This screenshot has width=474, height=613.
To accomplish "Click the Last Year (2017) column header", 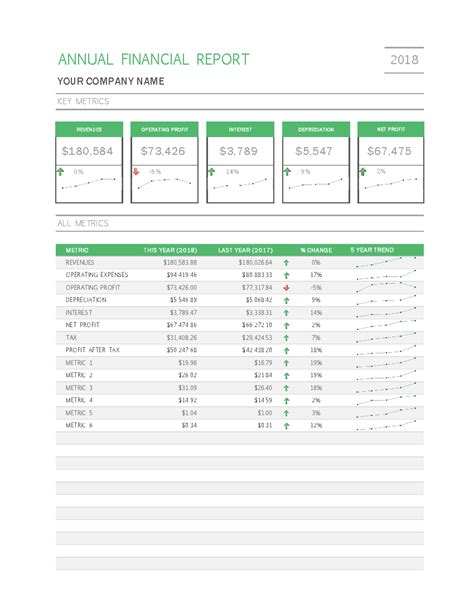I will coord(245,250).
